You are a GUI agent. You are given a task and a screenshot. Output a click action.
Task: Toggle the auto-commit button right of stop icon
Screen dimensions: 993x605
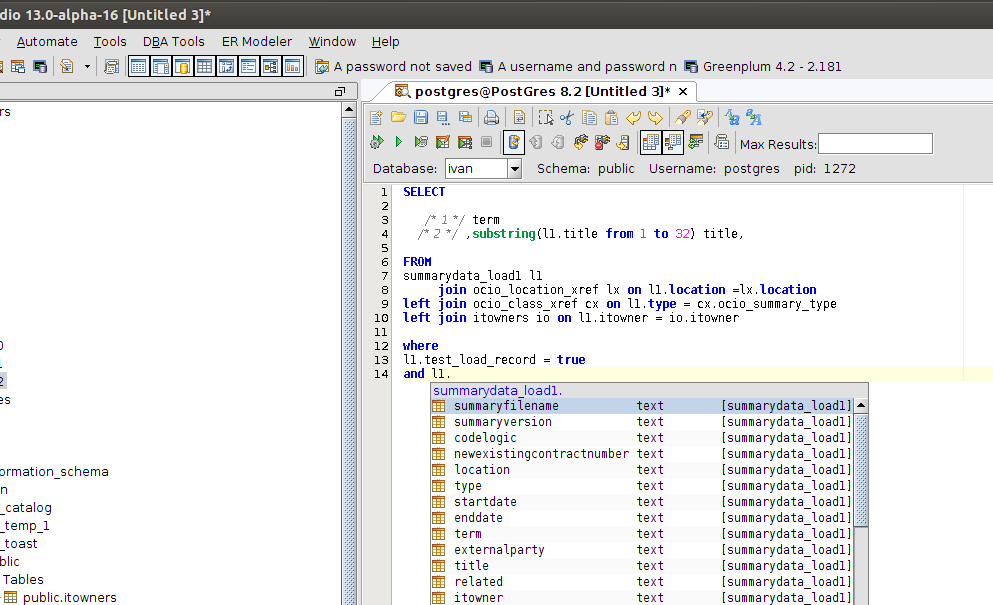tap(514, 143)
